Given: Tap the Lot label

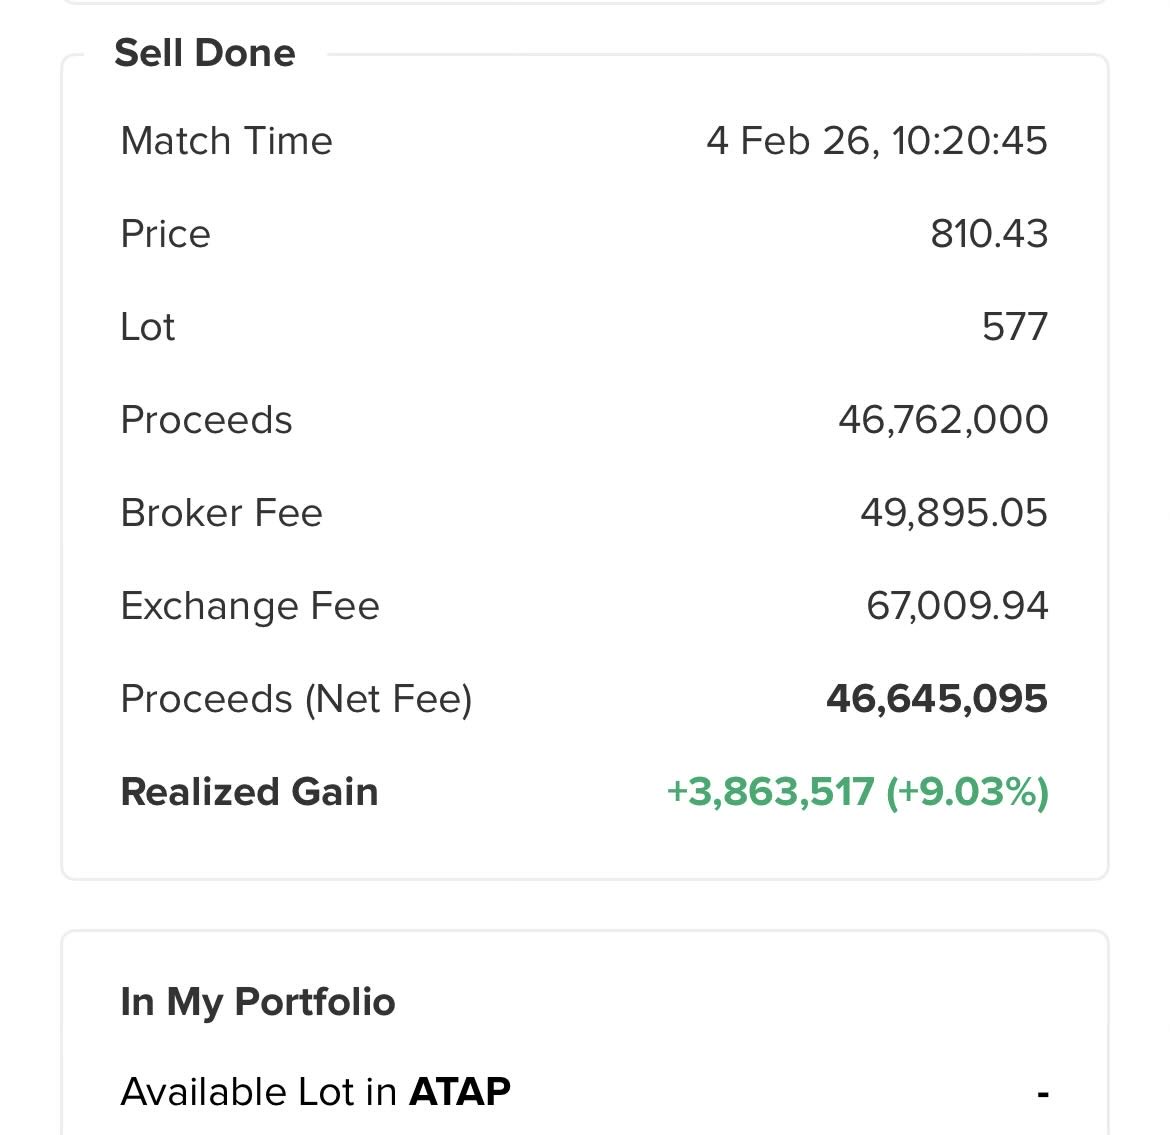Looking at the screenshot, I should (147, 327).
